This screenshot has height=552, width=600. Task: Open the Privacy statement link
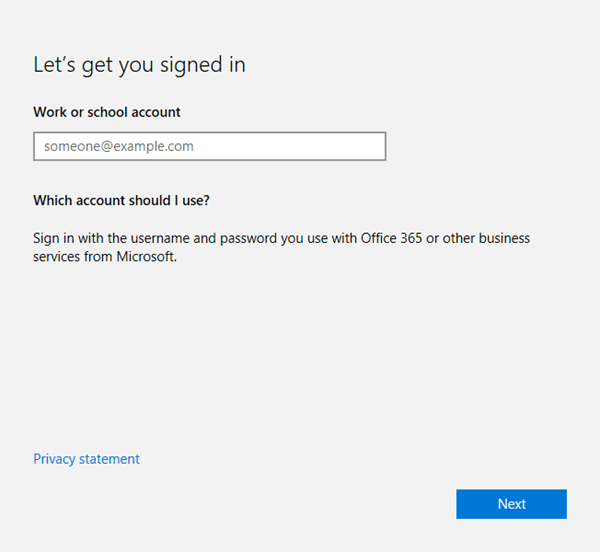point(86,459)
